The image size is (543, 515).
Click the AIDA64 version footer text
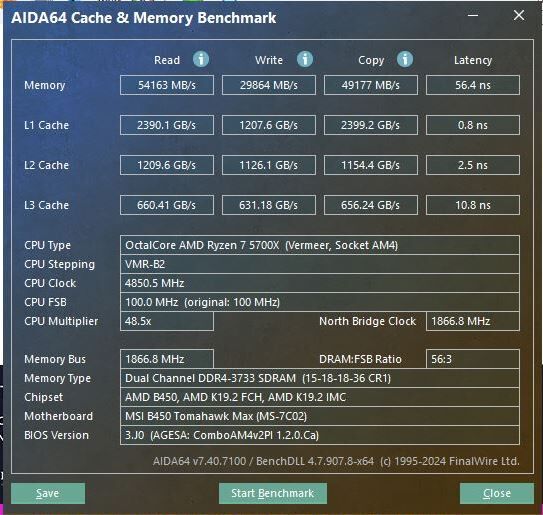[336, 461]
